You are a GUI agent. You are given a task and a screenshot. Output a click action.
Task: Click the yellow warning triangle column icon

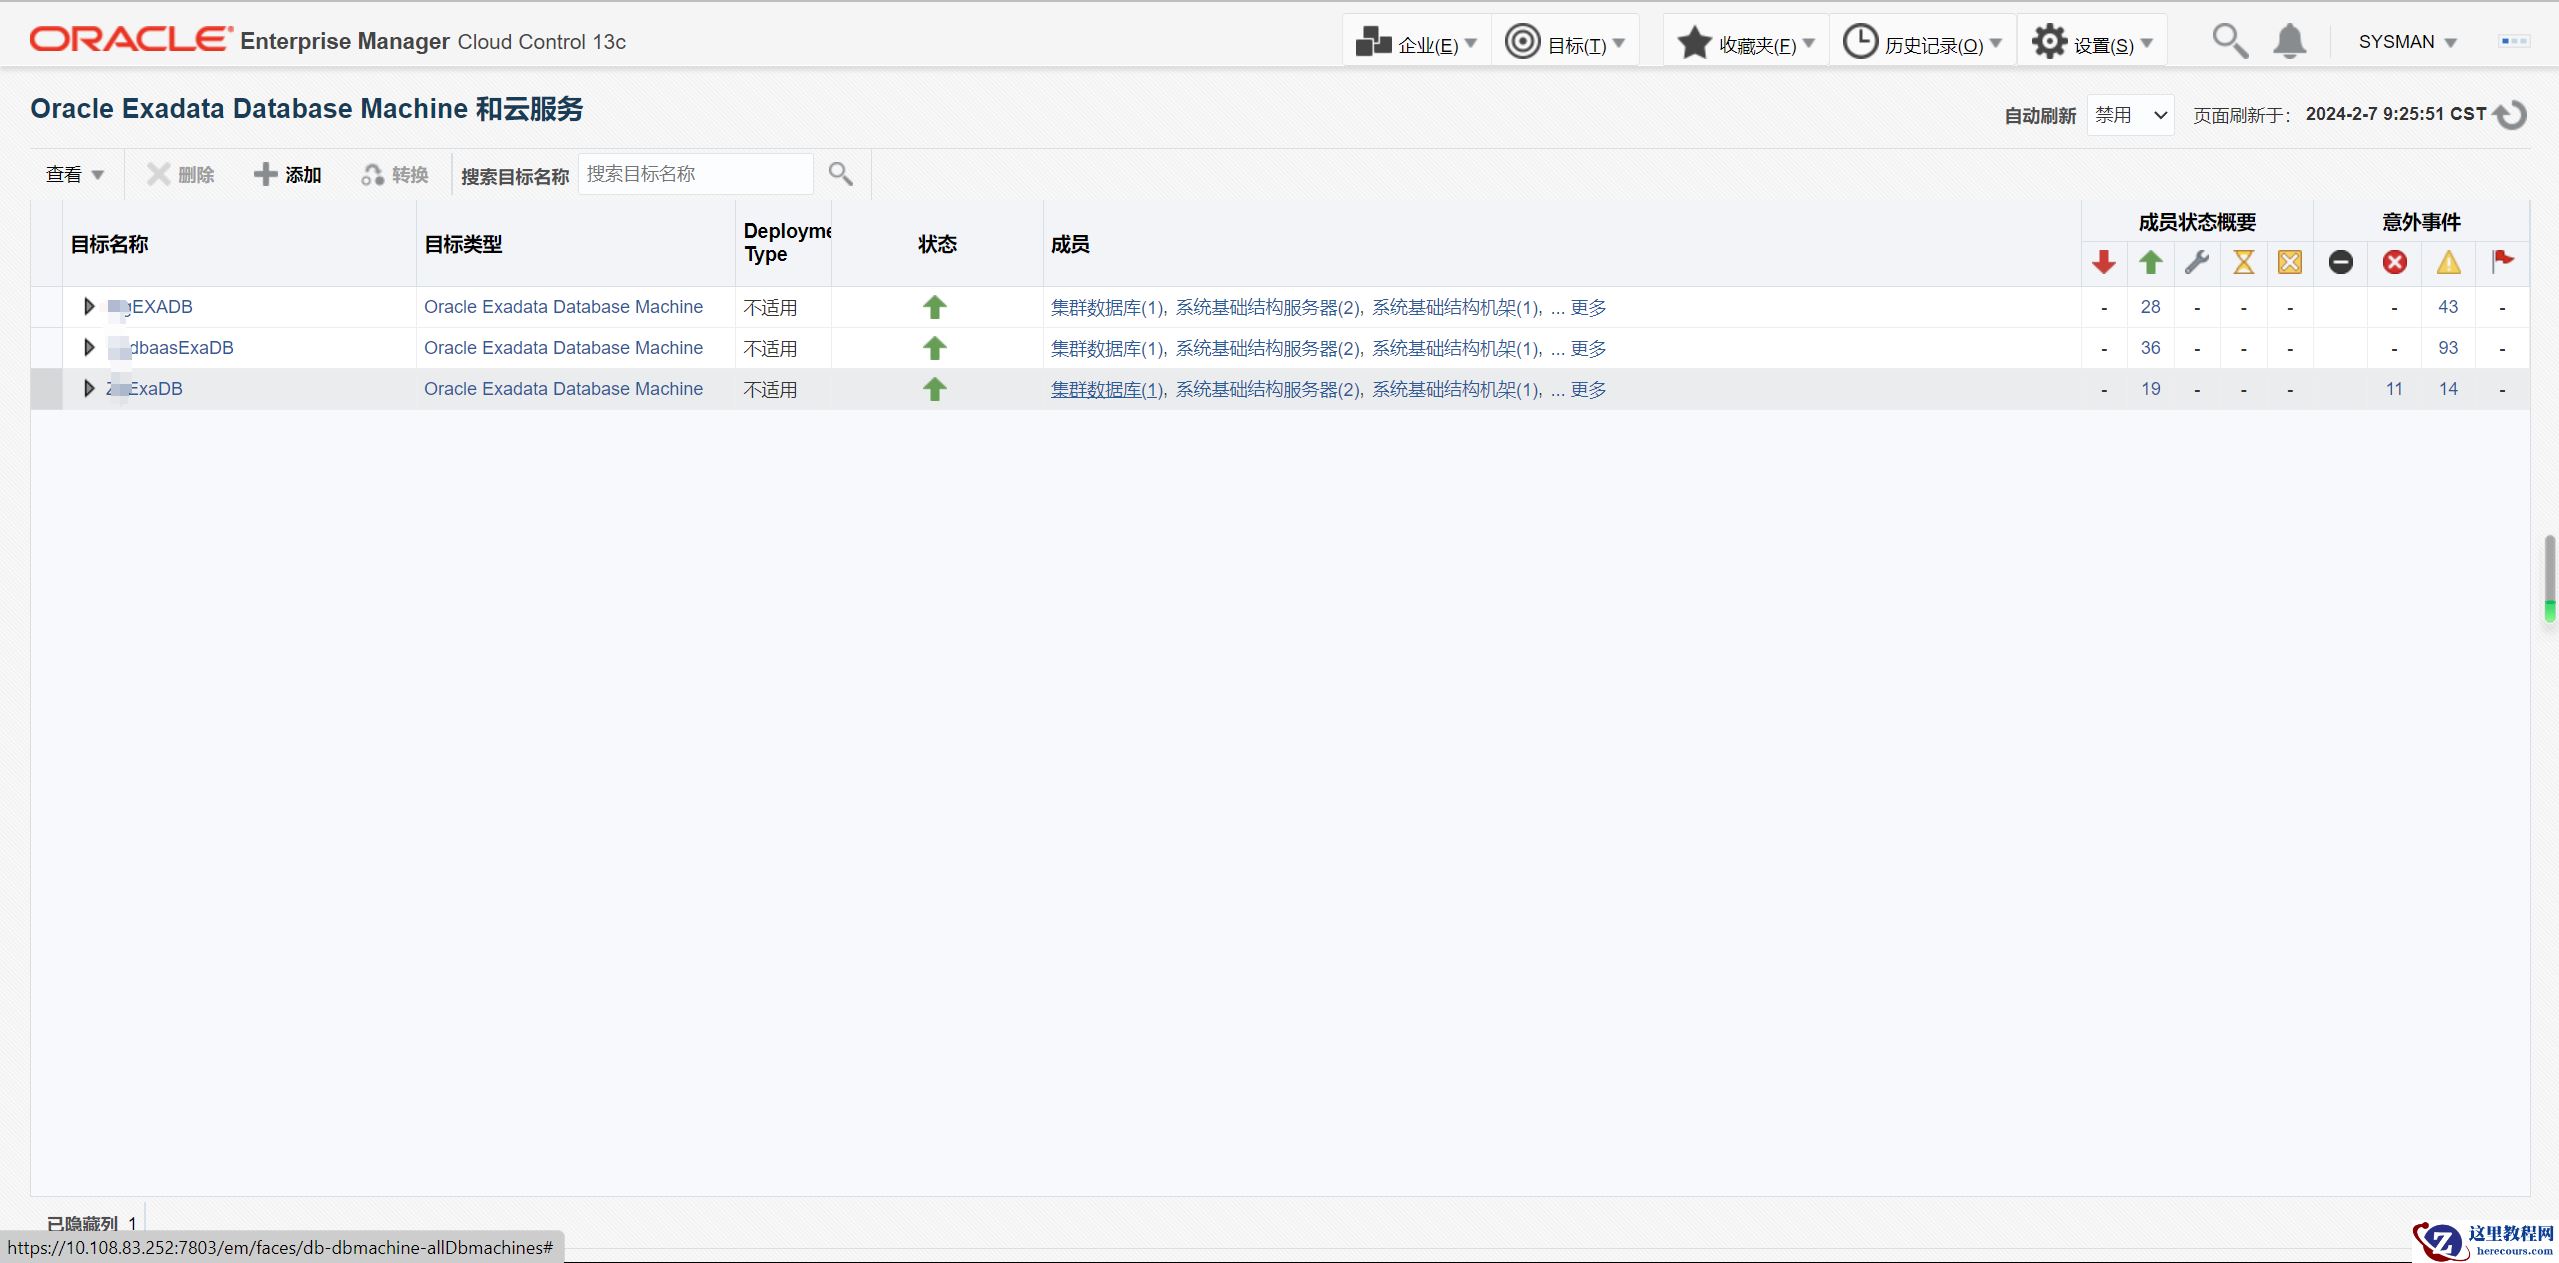pyautogui.click(x=2448, y=262)
